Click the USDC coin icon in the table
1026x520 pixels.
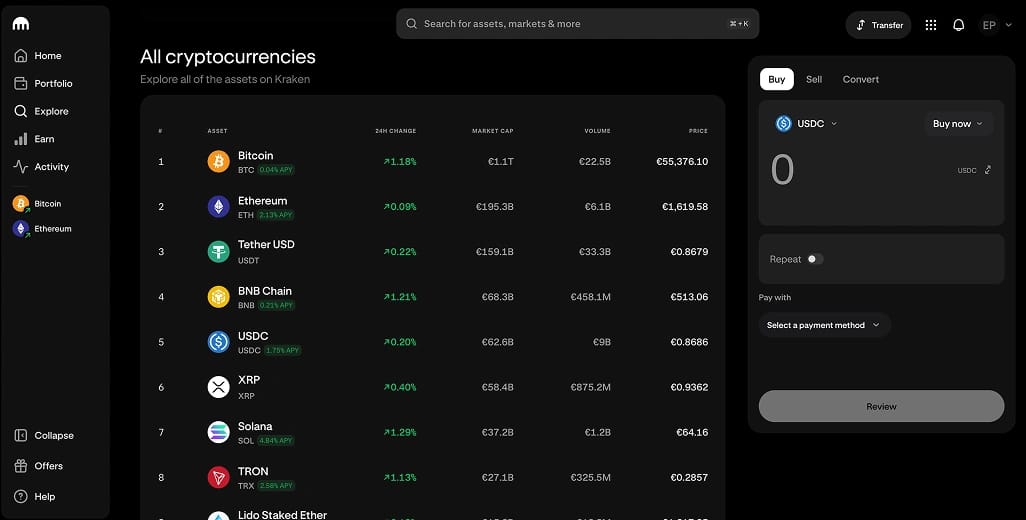pyautogui.click(x=219, y=342)
